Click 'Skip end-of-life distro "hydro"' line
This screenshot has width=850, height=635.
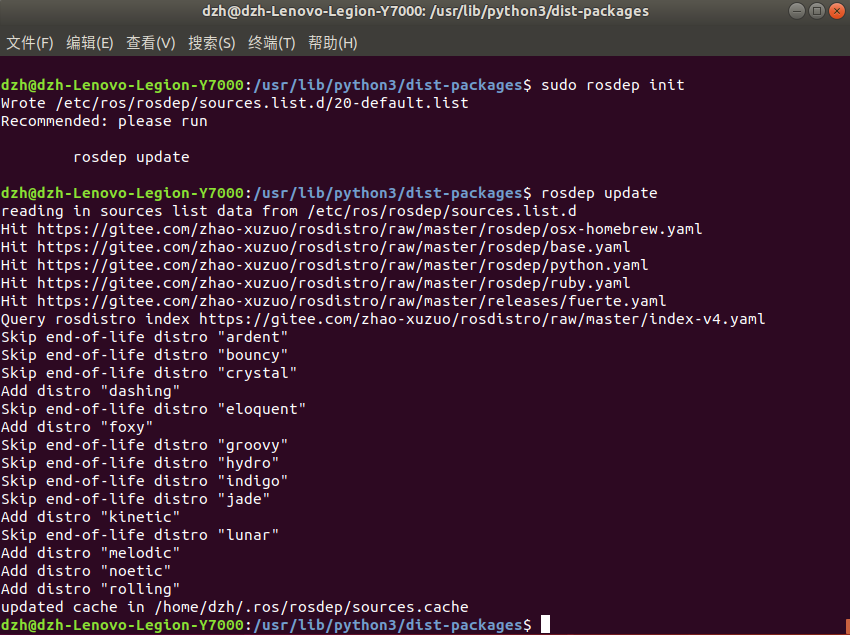tap(140, 463)
